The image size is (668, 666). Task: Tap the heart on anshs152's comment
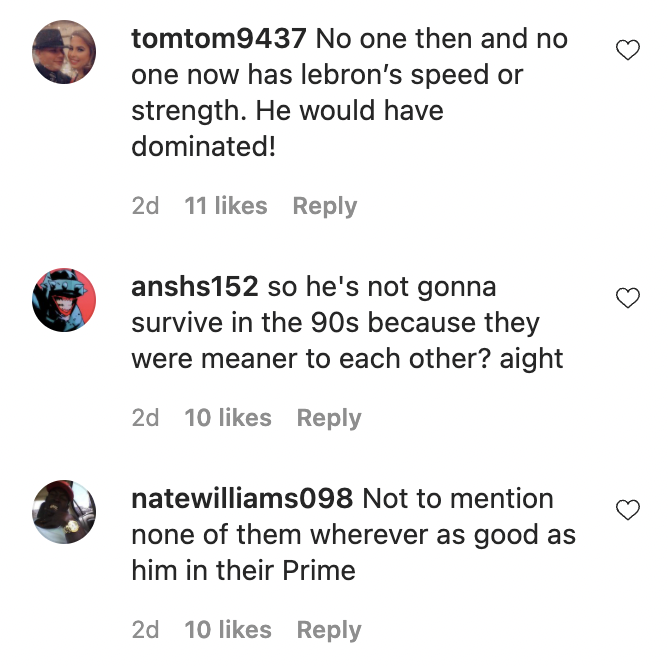pos(627,298)
